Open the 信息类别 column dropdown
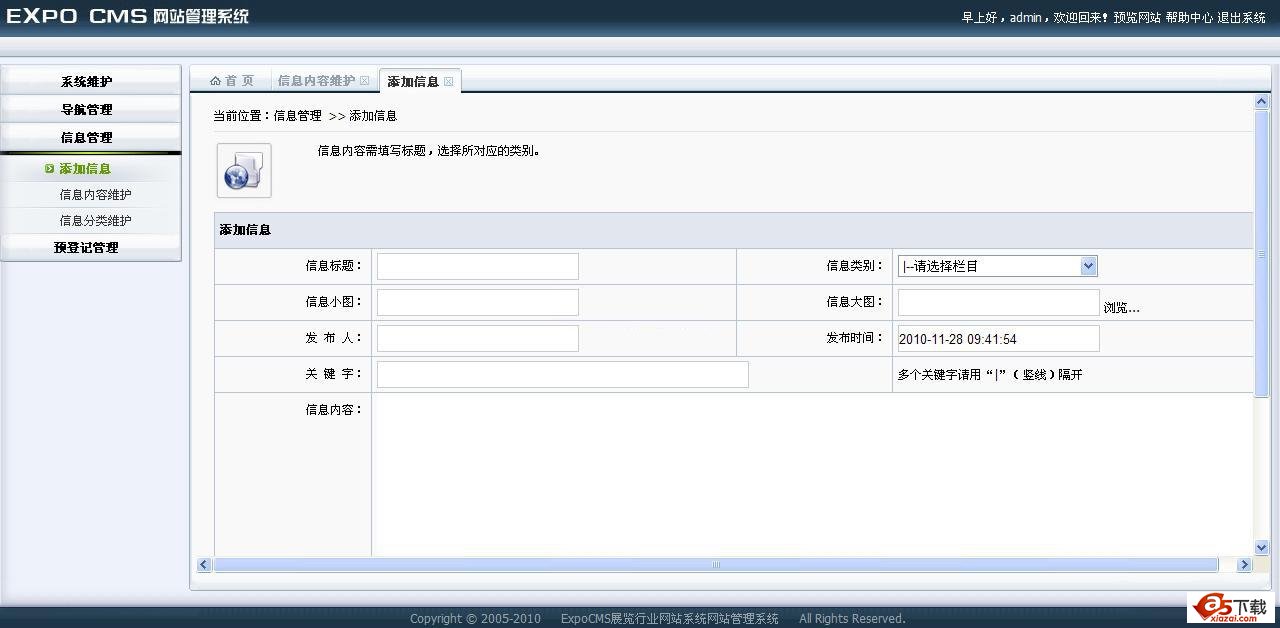 tap(998, 266)
